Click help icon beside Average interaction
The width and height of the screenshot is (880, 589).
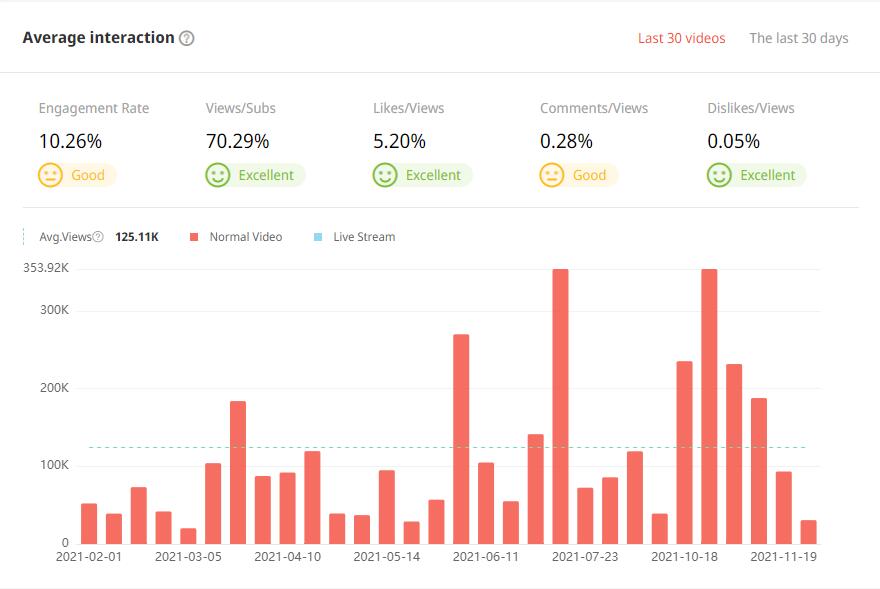coord(186,38)
